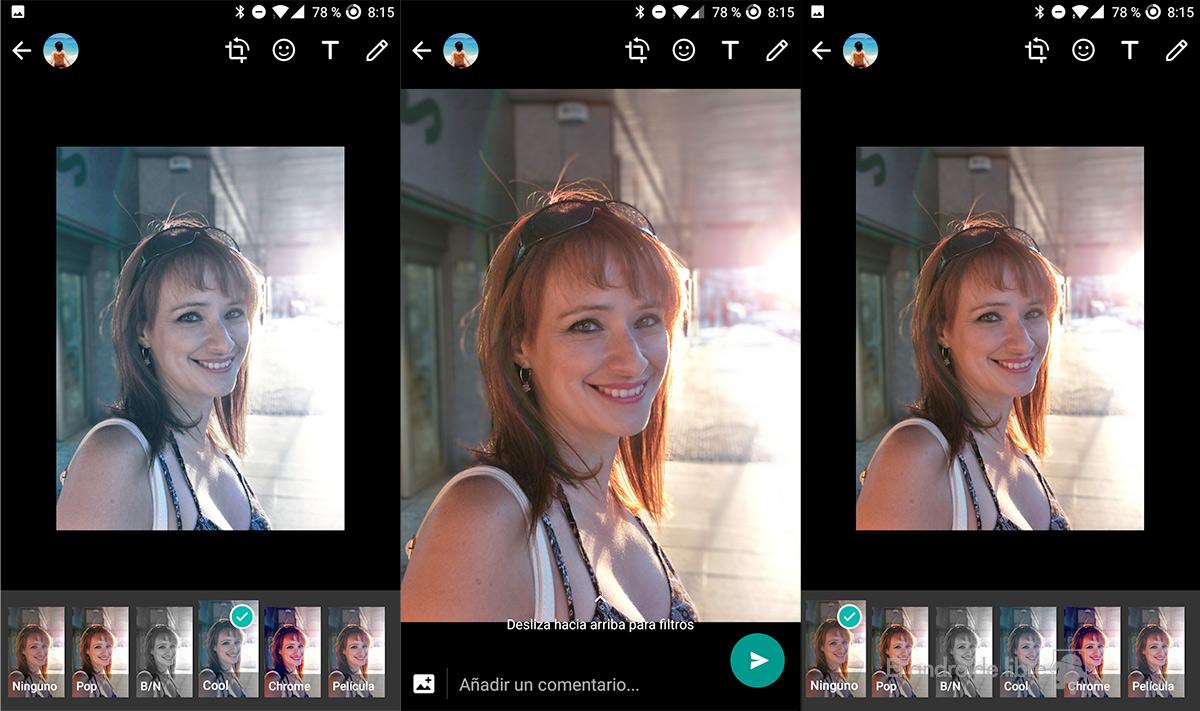Tap contact avatar in the right screen
Image resolution: width=1200 pixels, height=711 pixels.
(x=860, y=51)
